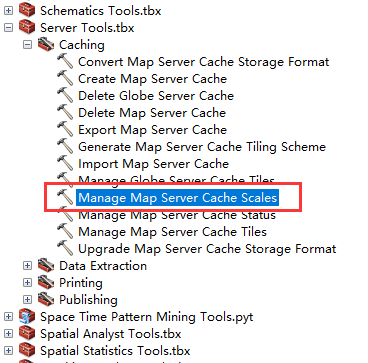Click the Server Tools toolbox icon

tap(27, 27)
